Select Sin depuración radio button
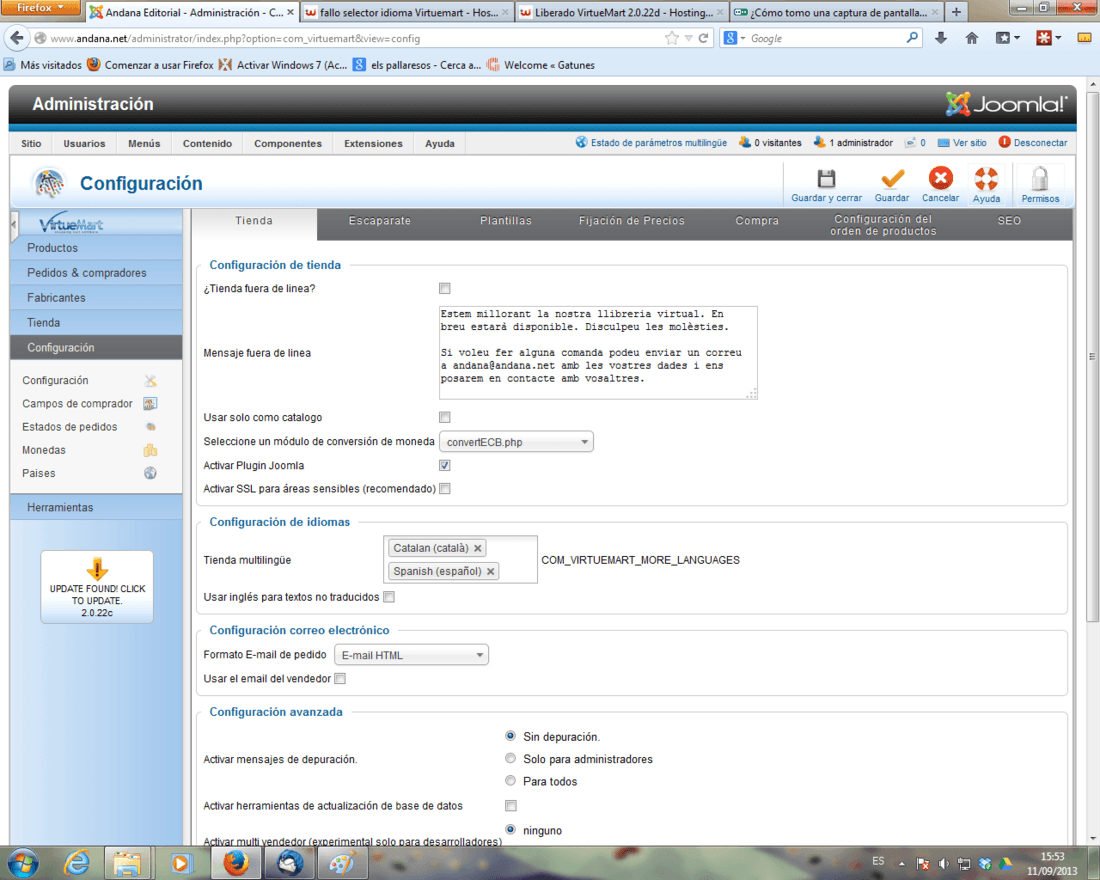1100x880 pixels. pos(511,736)
